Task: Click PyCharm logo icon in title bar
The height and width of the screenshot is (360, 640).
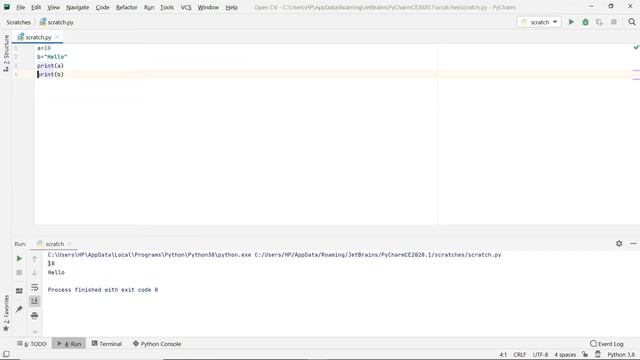Action: pyautogui.click(x=7, y=7)
